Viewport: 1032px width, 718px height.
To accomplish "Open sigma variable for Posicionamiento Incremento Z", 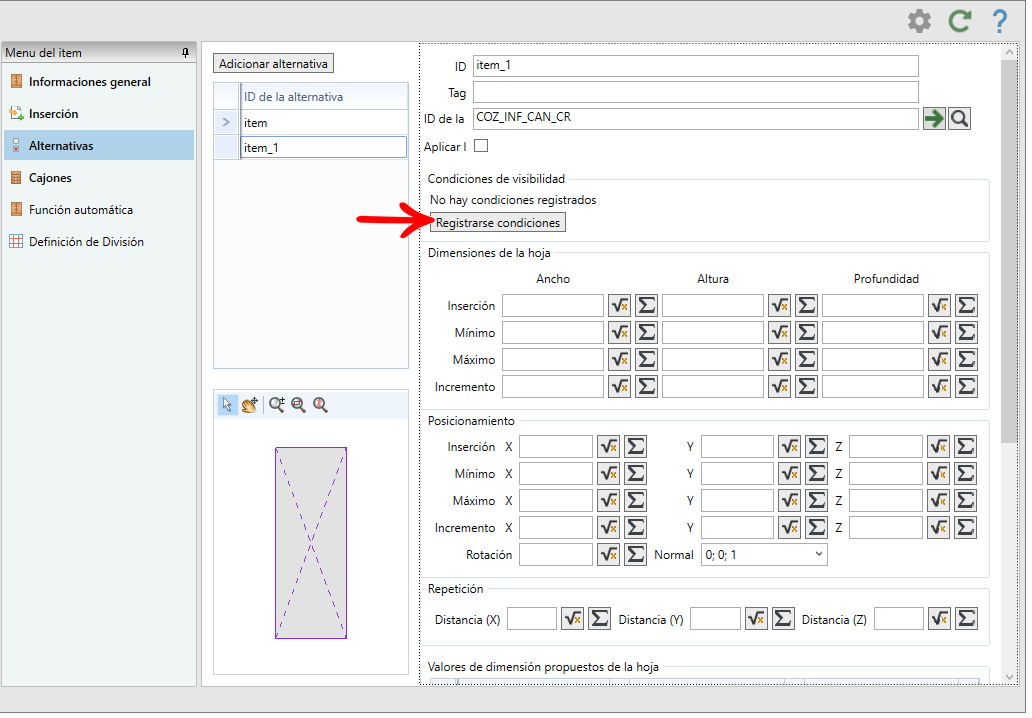I will coord(966,528).
